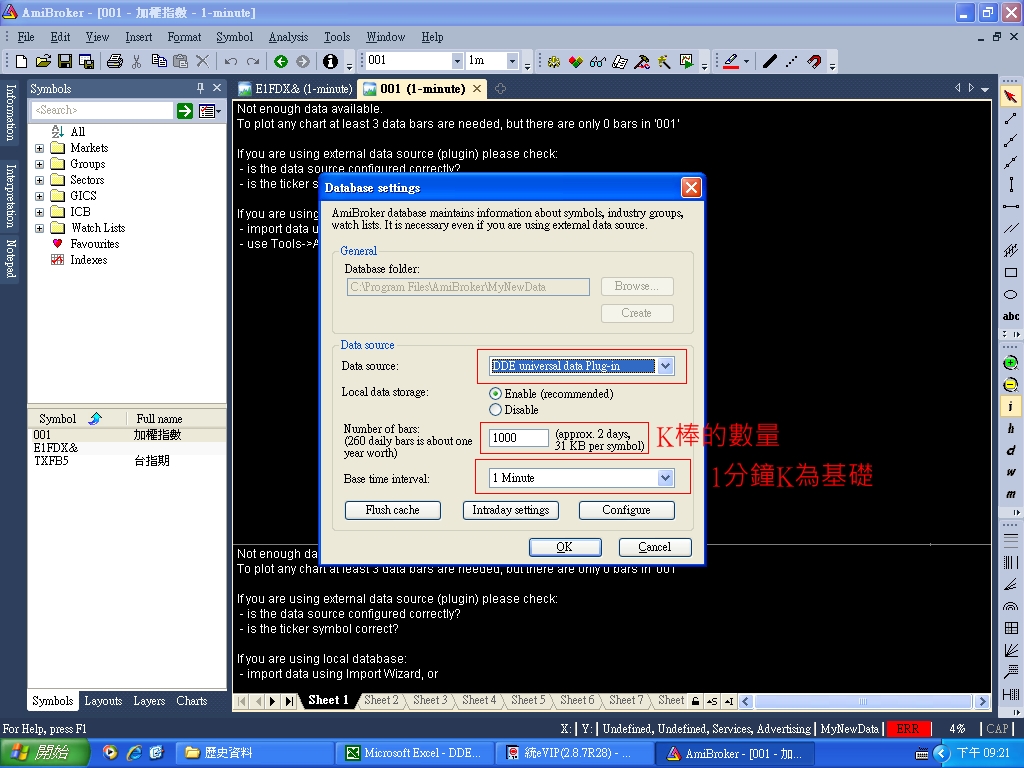Viewport: 1024px width, 768px height.
Task: Click the pin icon on Symbols panel
Action: point(200,88)
